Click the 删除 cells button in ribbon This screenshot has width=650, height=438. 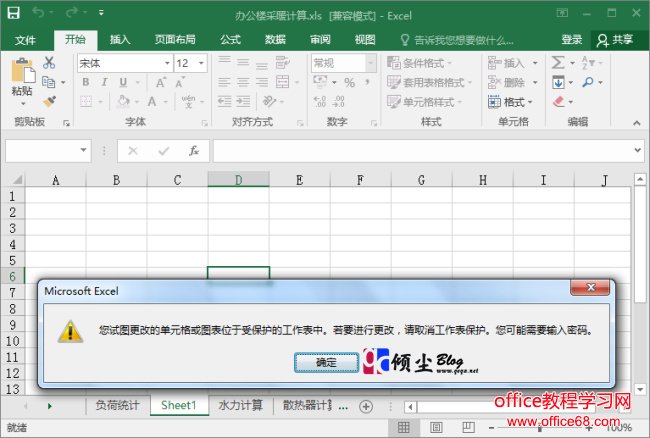pos(507,82)
